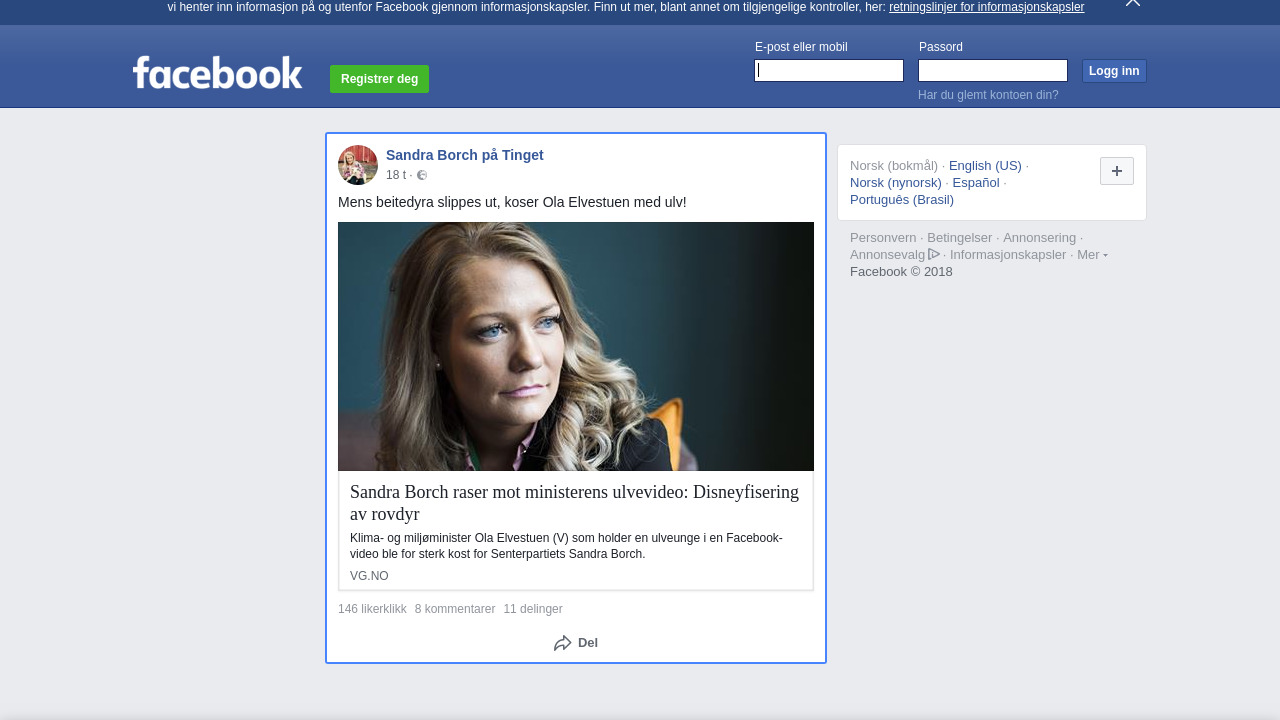Click the 18 t post timestamp
The height and width of the screenshot is (720, 1280).
click(396, 175)
